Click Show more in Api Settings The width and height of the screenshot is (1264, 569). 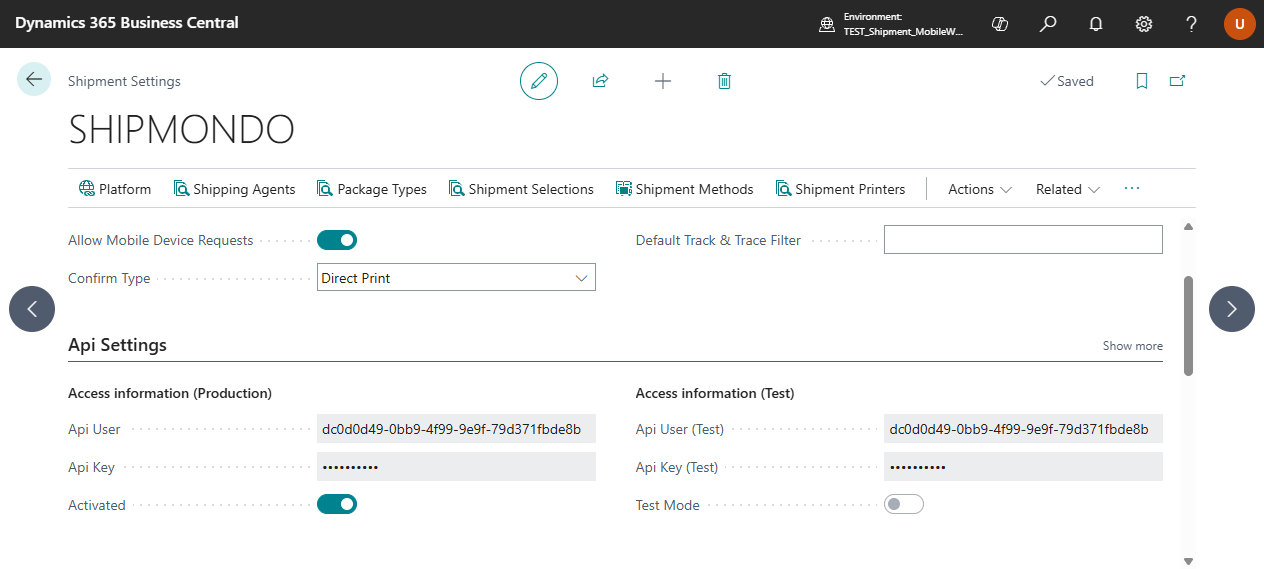pos(1133,346)
